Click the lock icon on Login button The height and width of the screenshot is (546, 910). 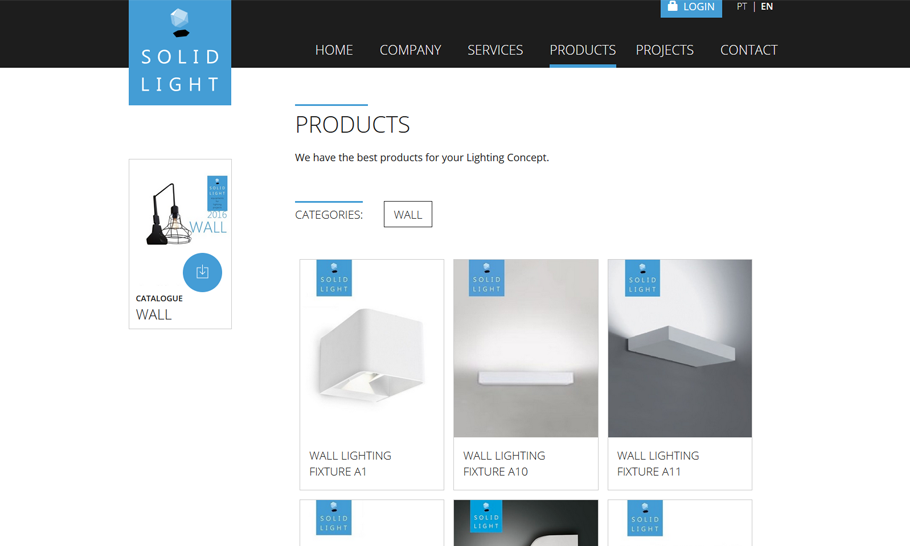[673, 6]
